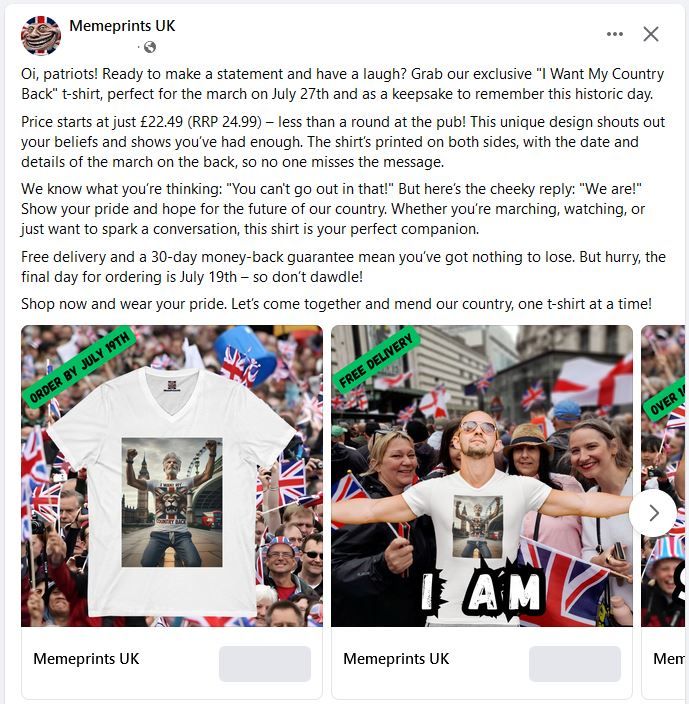This screenshot has width=689, height=704.
Task: Open the three-dot post options menu
Action: click(x=614, y=34)
